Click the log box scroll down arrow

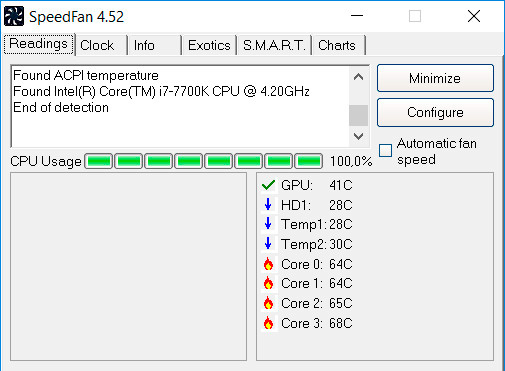pyautogui.click(x=358, y=136)
